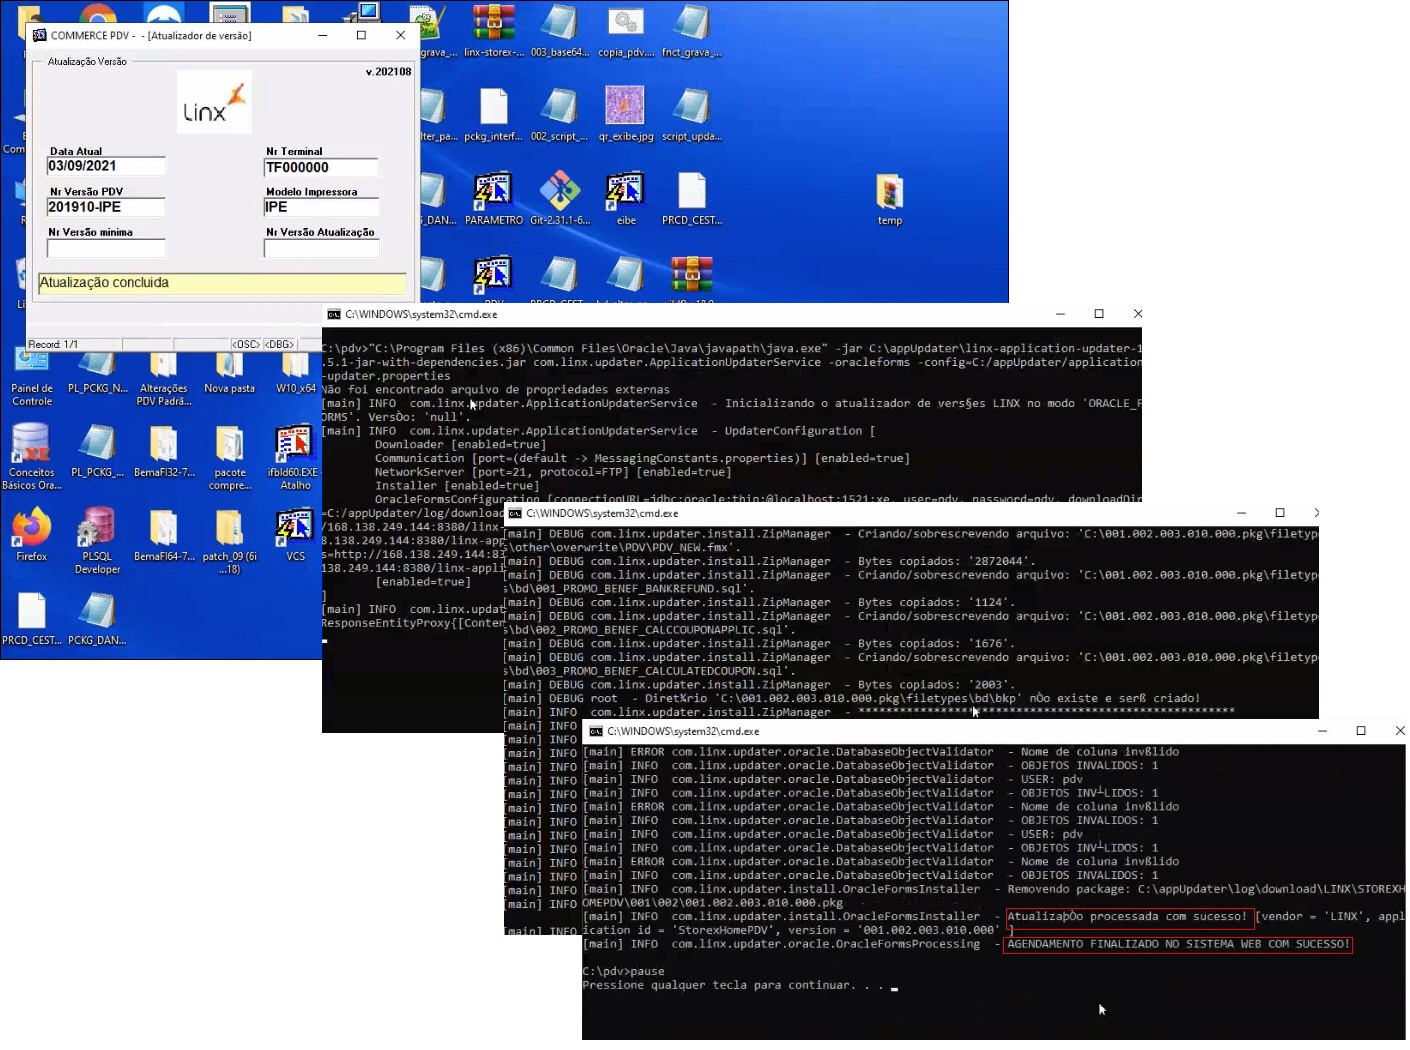This screenshot has width=1410, height=1050.
Task: Launch the PLSQL Developer shortcut
Action: 97,541
